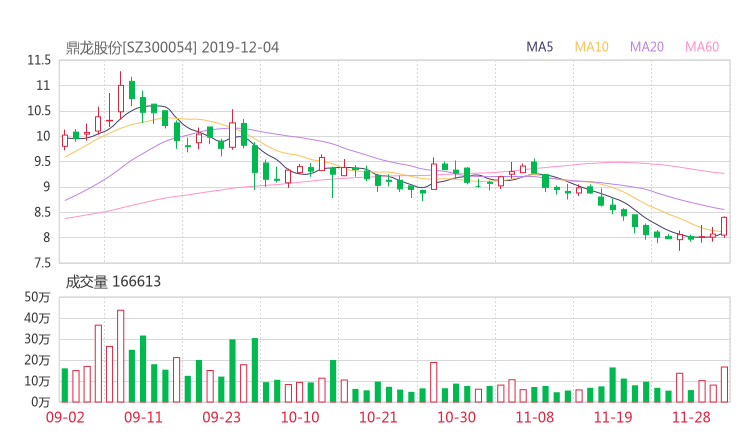The height and width of the screenshot is (440, 740).
Task: Select the tallest volume bar in September
Action: pos(120,355)
